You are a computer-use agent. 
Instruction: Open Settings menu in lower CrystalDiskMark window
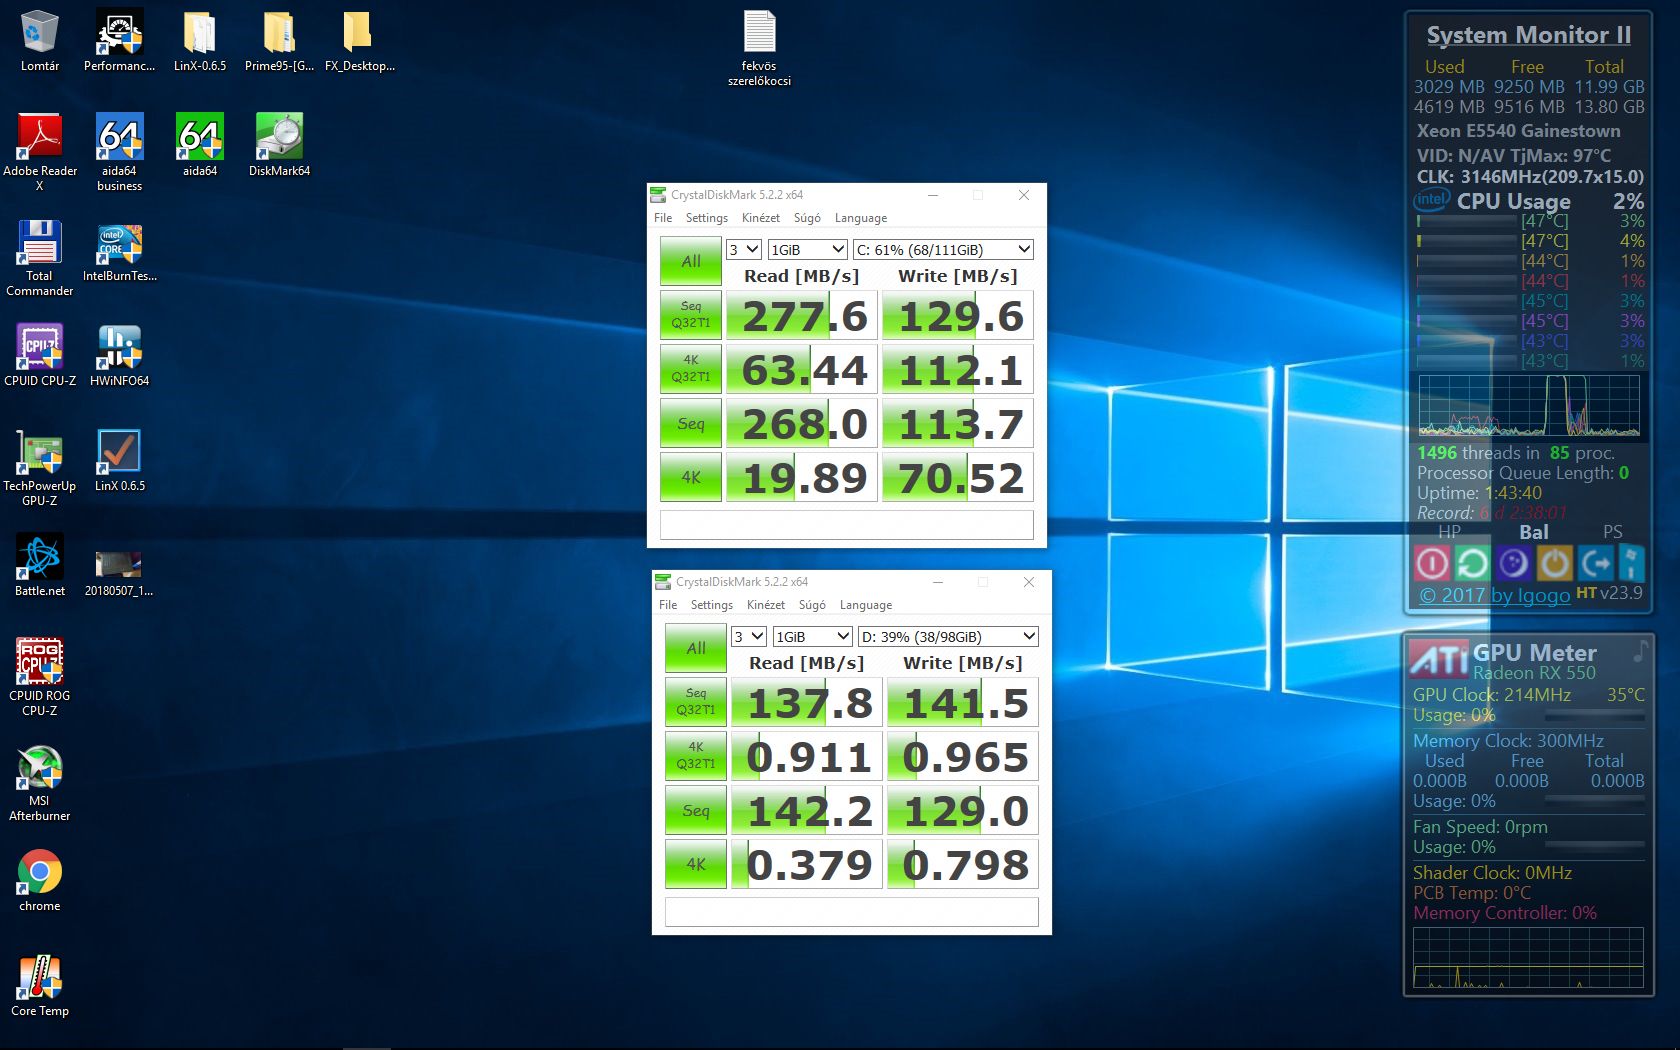711,605
